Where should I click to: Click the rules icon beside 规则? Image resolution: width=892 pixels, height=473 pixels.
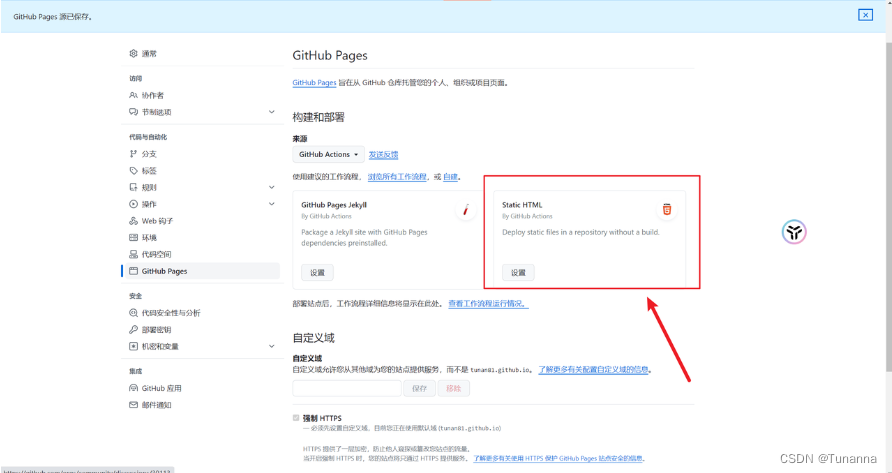pyautogui.click(x=133, y=187)
